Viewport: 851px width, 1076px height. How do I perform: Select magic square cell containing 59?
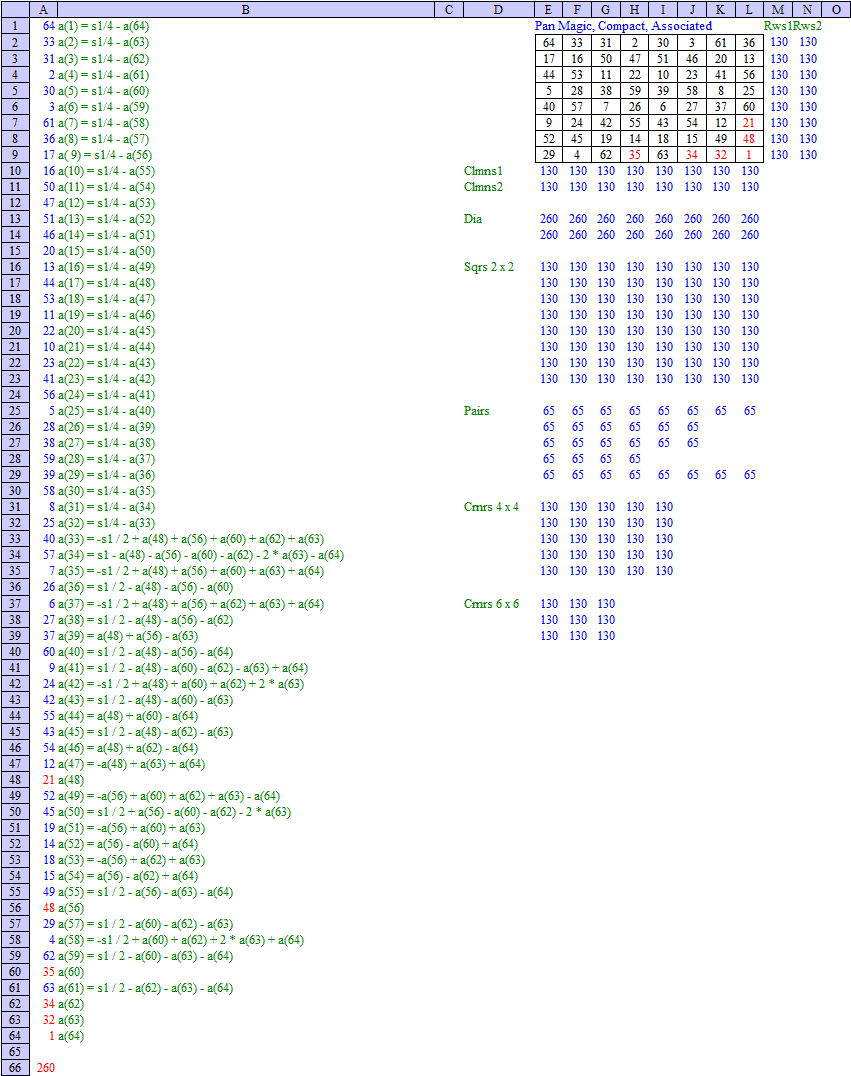[x=635, y=91]
